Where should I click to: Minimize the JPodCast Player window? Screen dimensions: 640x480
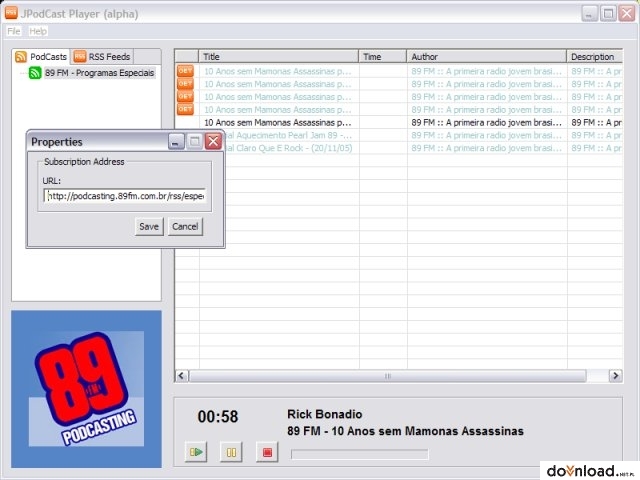click(589, 14)
